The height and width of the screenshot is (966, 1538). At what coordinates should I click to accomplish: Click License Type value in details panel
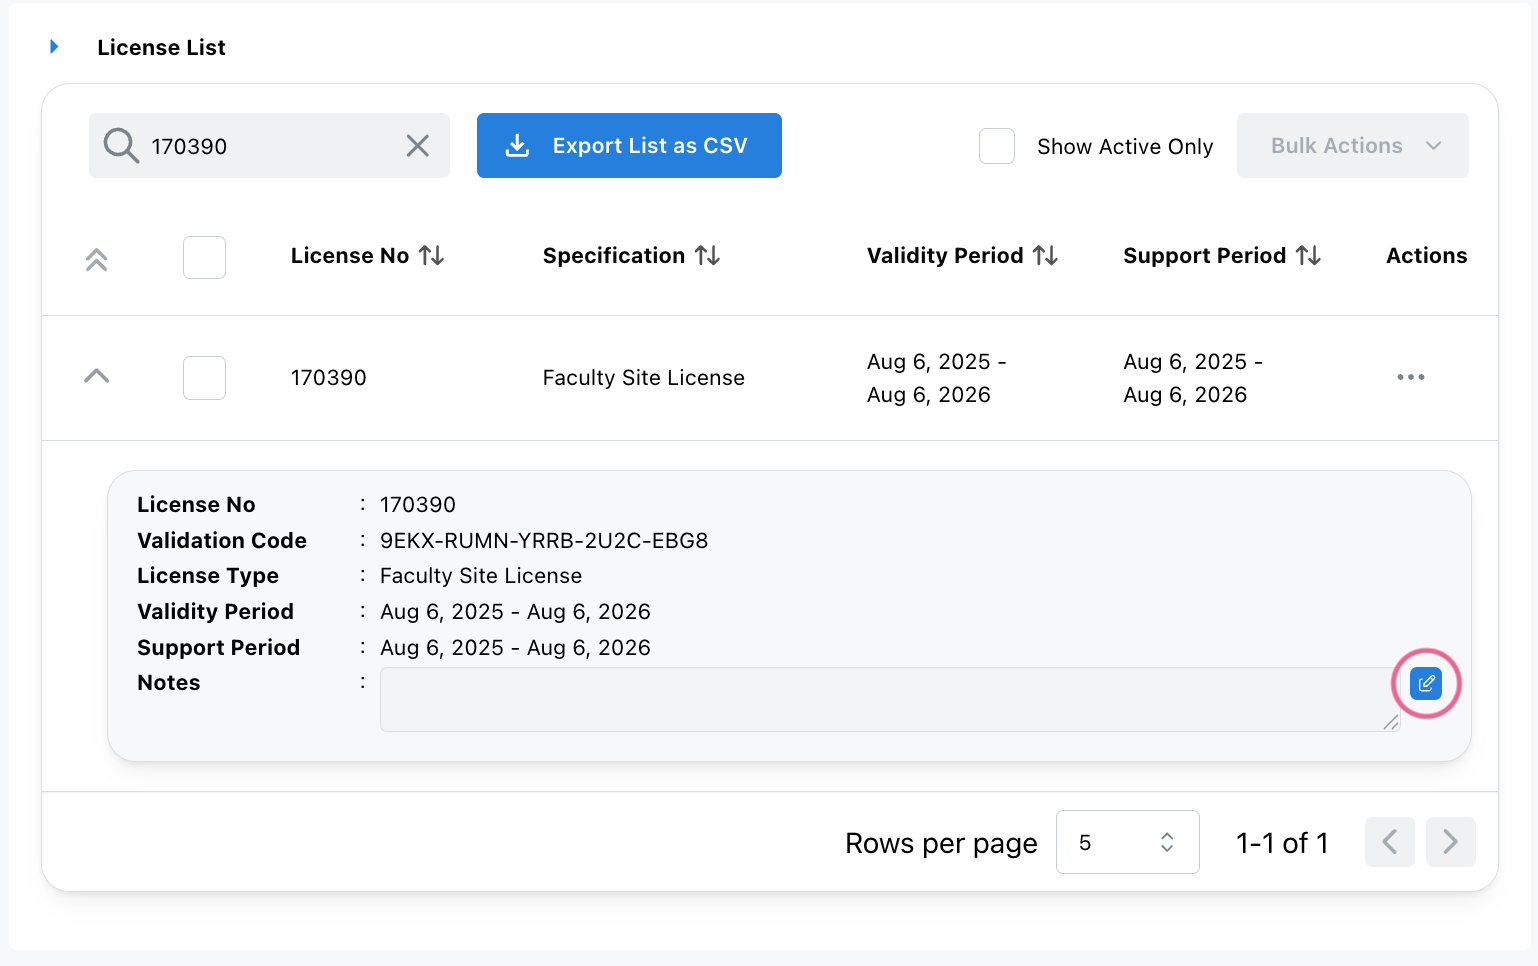coord(481,576)
